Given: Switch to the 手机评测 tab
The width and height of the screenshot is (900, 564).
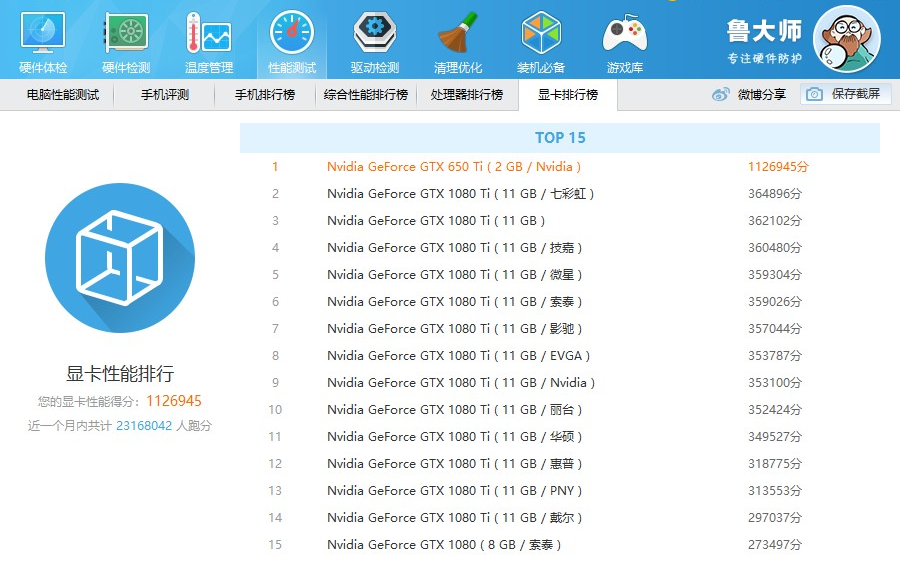Looking at the screenshot, I should tap(165, 95).
